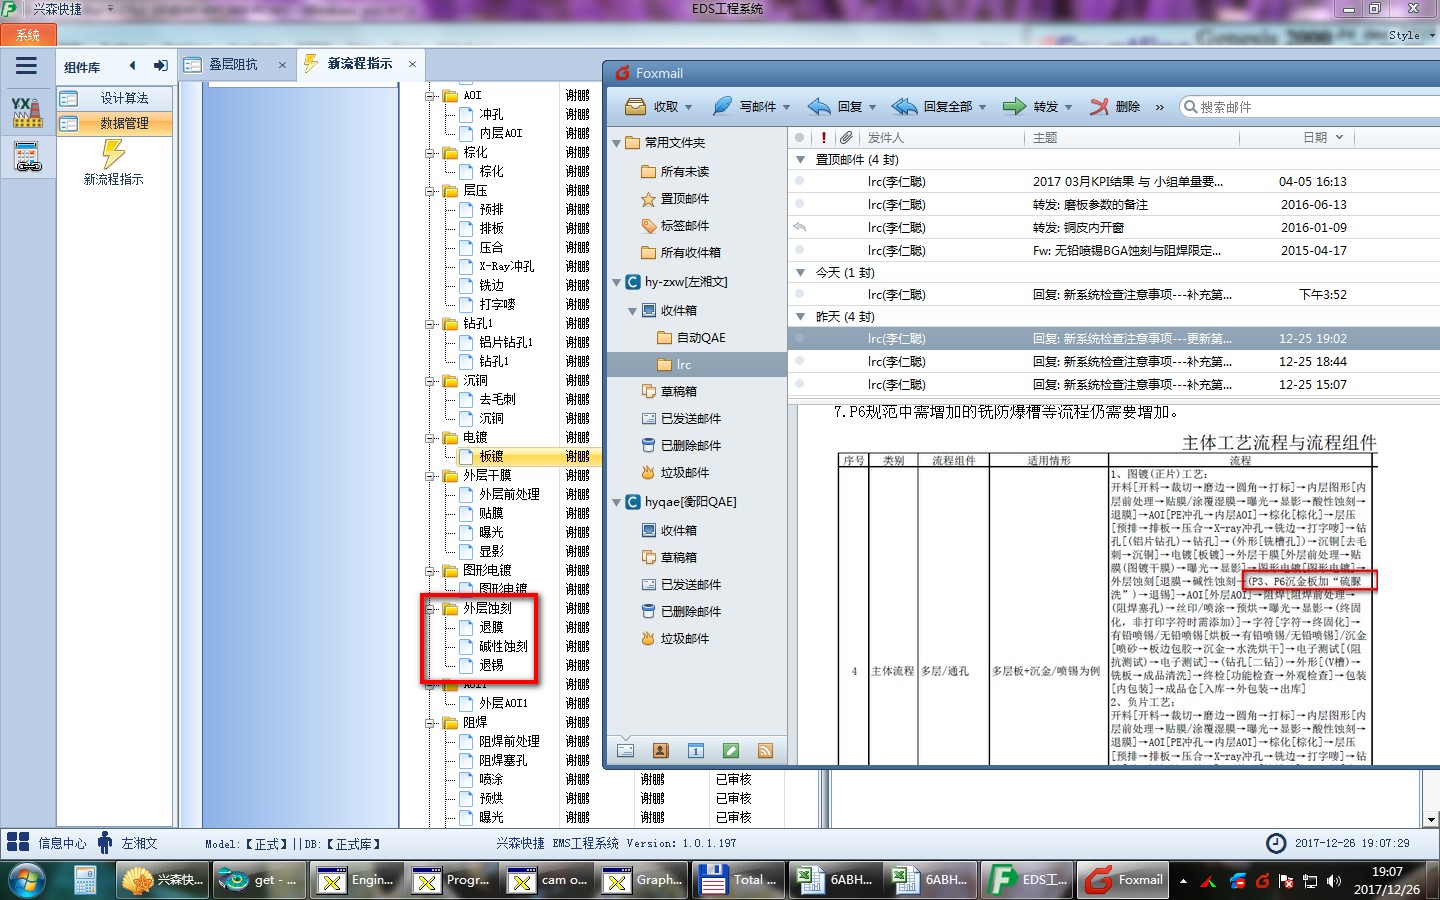
Task: Open Foxmail notes icon at bottom
Action: 731,751
